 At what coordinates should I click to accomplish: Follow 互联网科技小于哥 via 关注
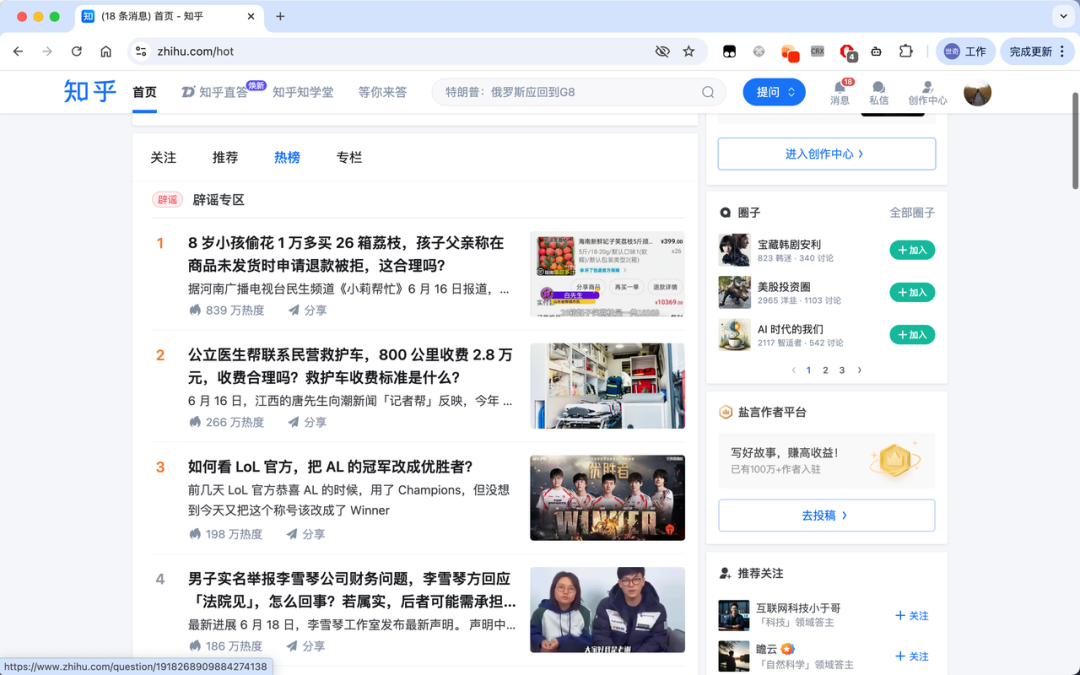[x=911, y=616]
